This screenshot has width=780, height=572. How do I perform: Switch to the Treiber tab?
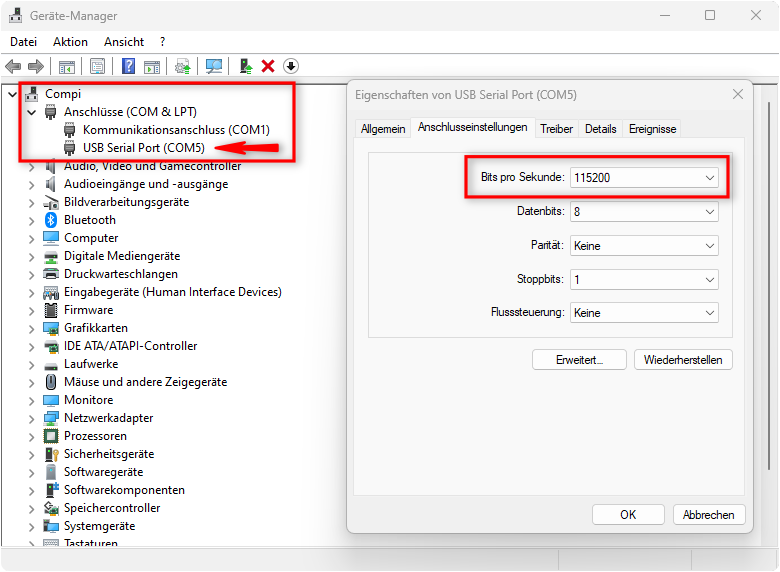(556, 129)
